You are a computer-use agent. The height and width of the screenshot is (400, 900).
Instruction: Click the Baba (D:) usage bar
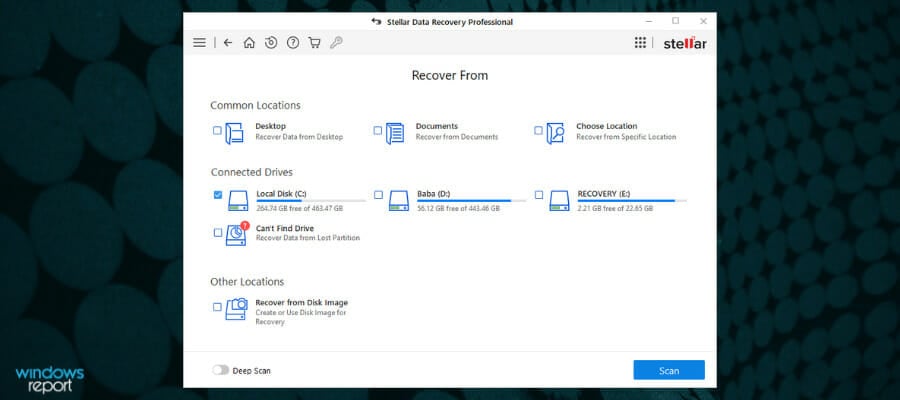click(471, 201)
